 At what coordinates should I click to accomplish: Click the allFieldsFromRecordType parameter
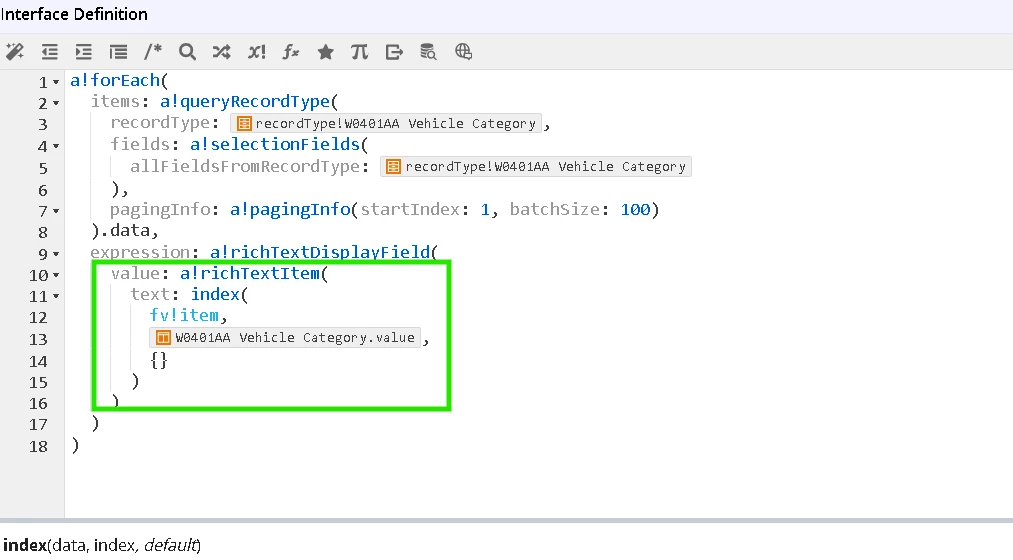click(x=244, y=166)
